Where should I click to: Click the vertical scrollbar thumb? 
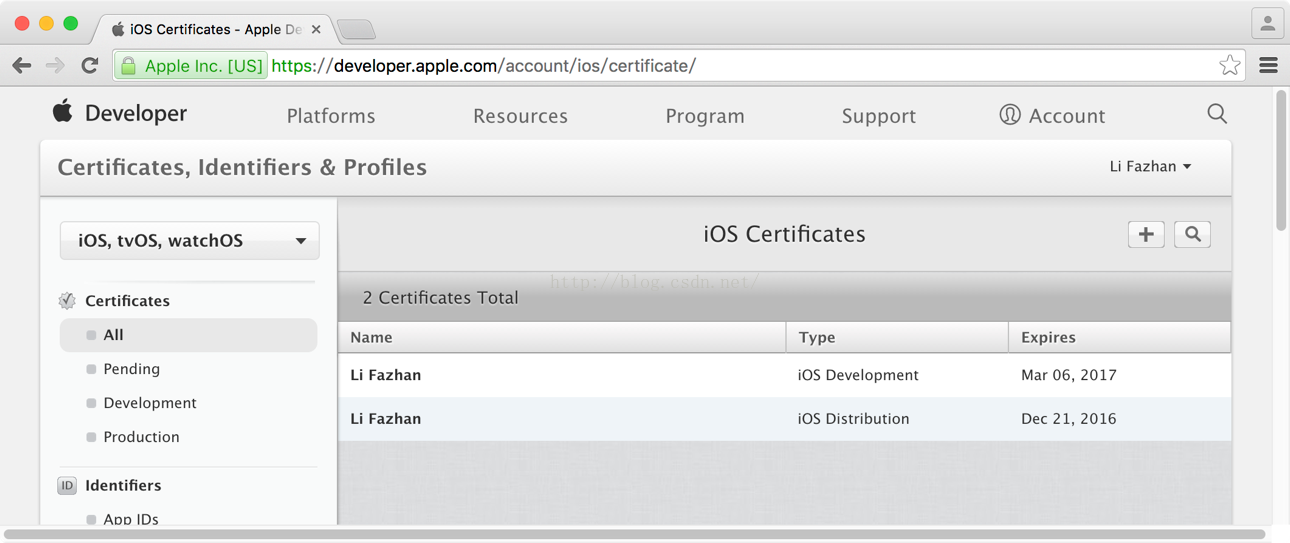coord(1281,160)
